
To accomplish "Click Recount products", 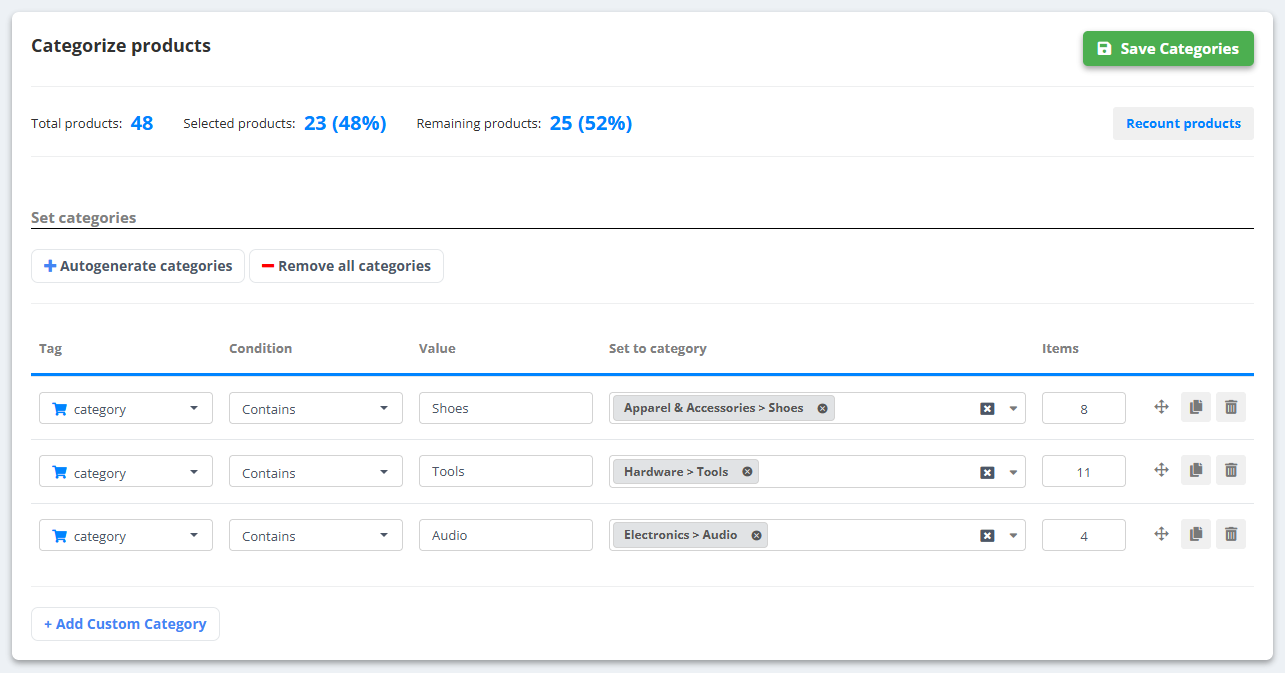I will [1183, 123].
